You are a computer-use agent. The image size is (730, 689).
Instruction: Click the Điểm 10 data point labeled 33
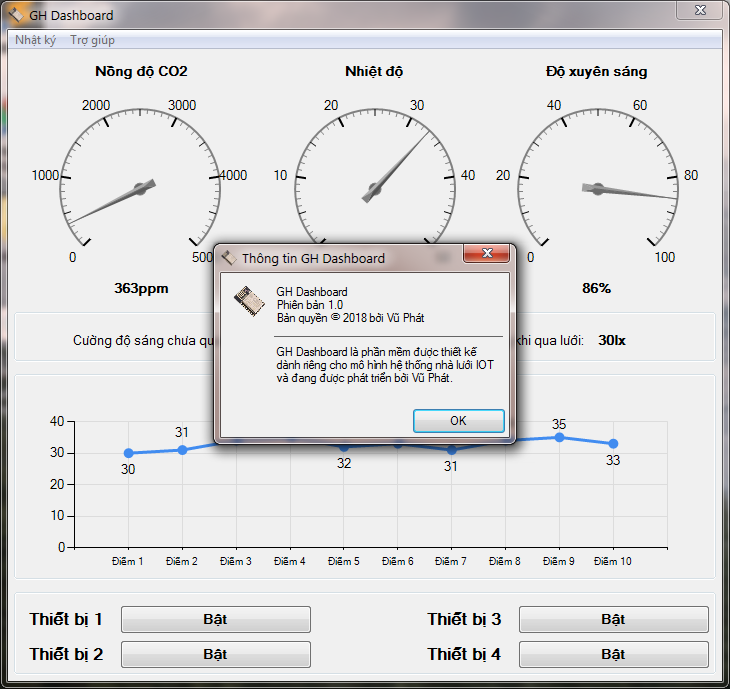pos(613,444)
